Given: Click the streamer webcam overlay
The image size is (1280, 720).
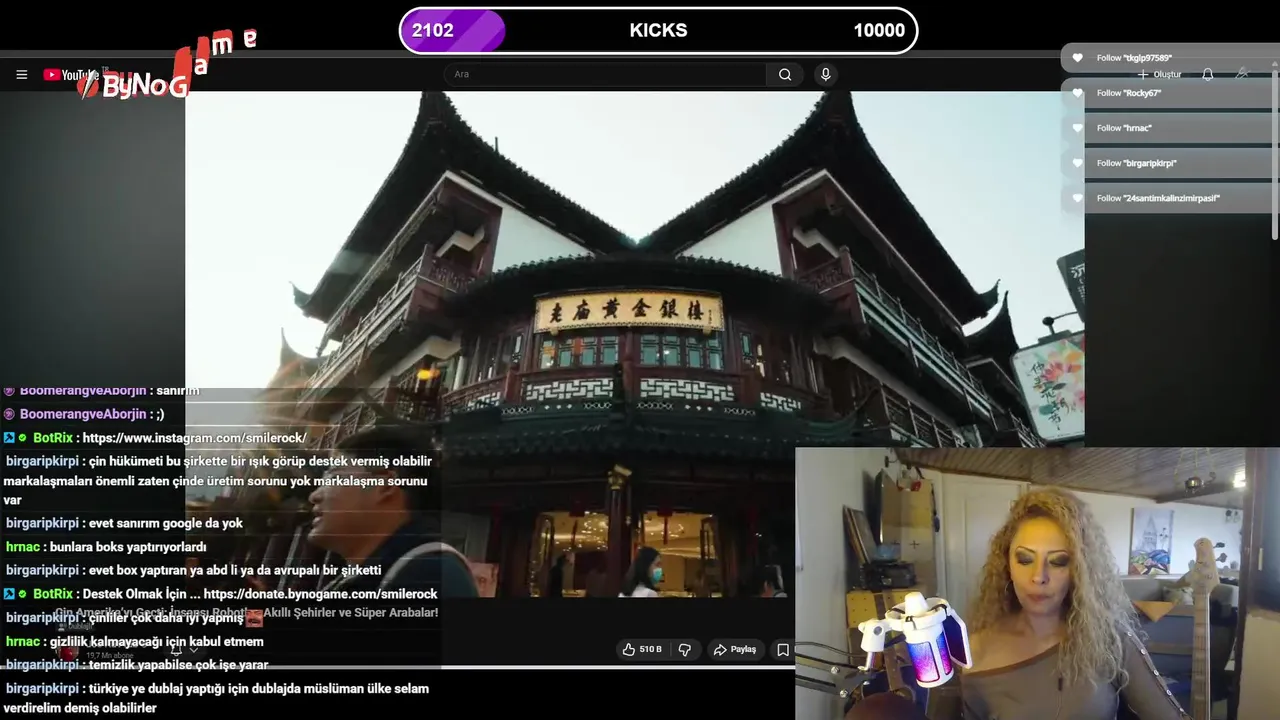Looking at the screenshot, I should pos(1037,583).
